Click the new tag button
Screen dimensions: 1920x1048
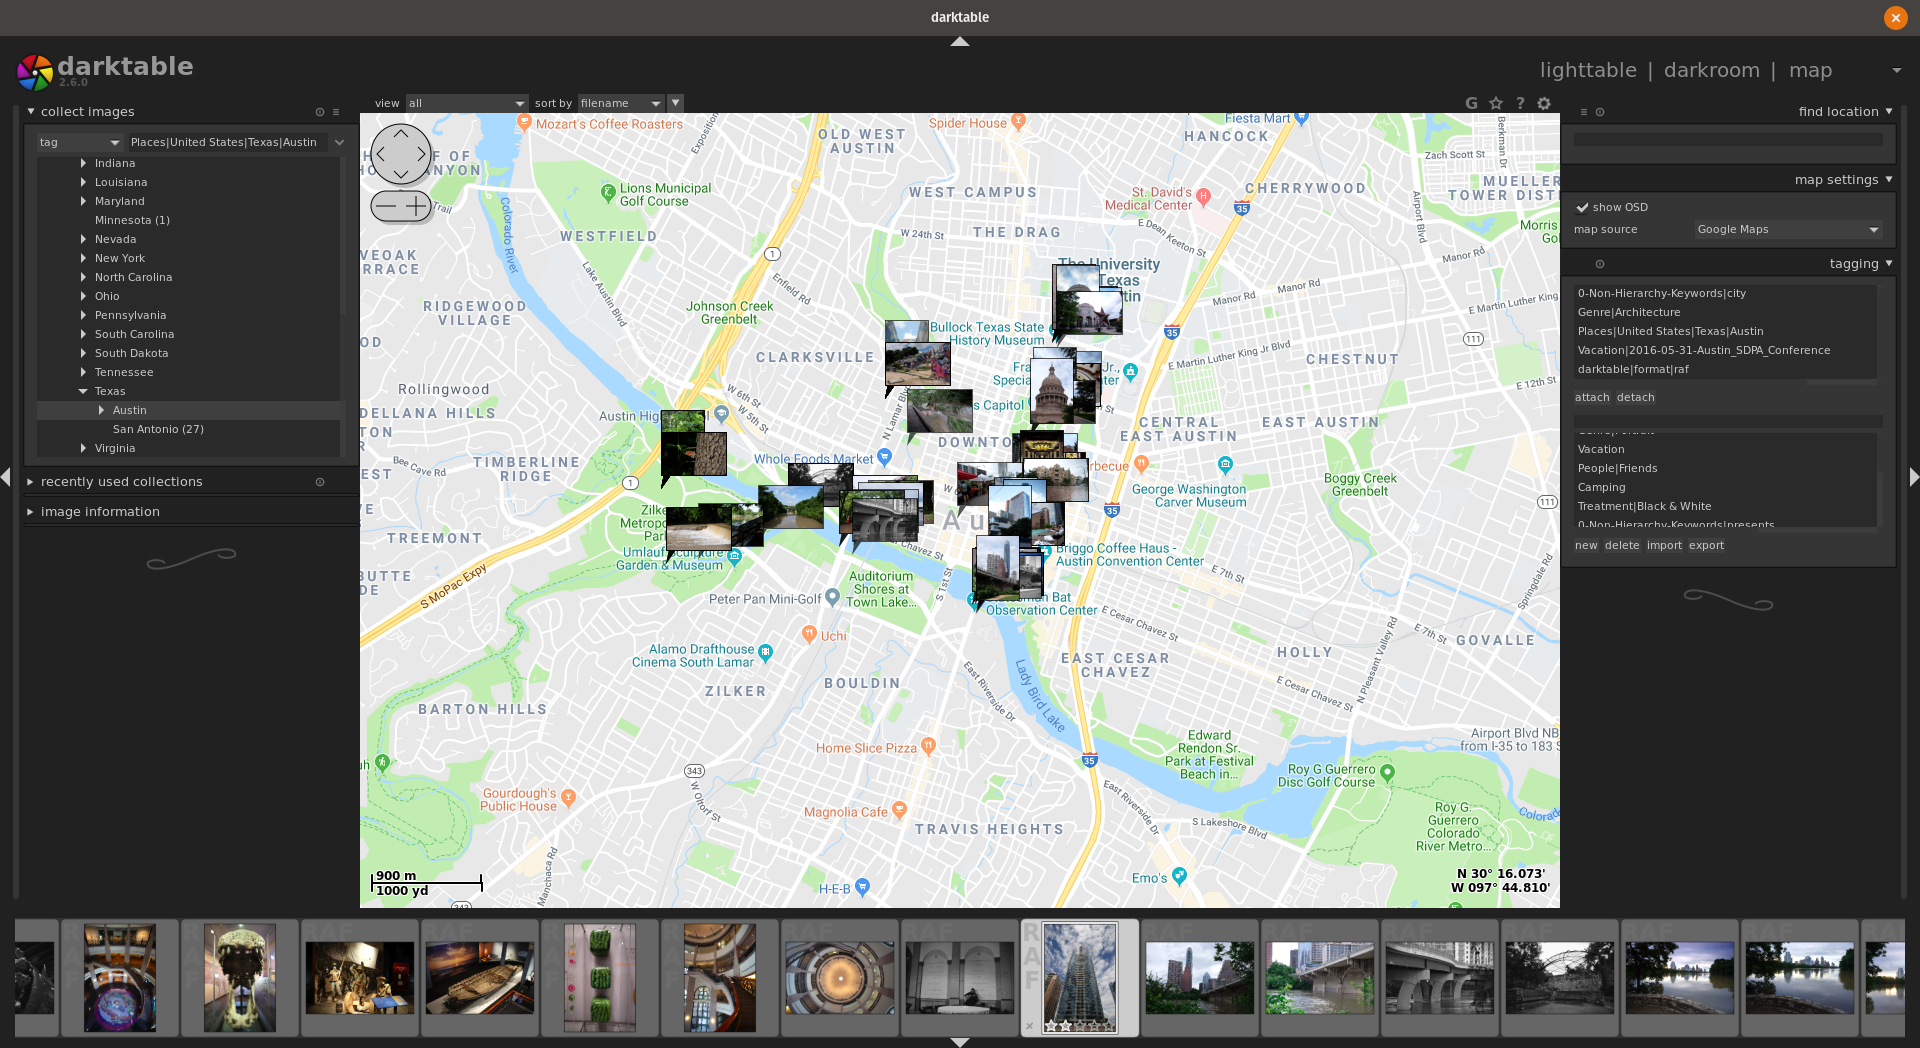point(1586,546)
